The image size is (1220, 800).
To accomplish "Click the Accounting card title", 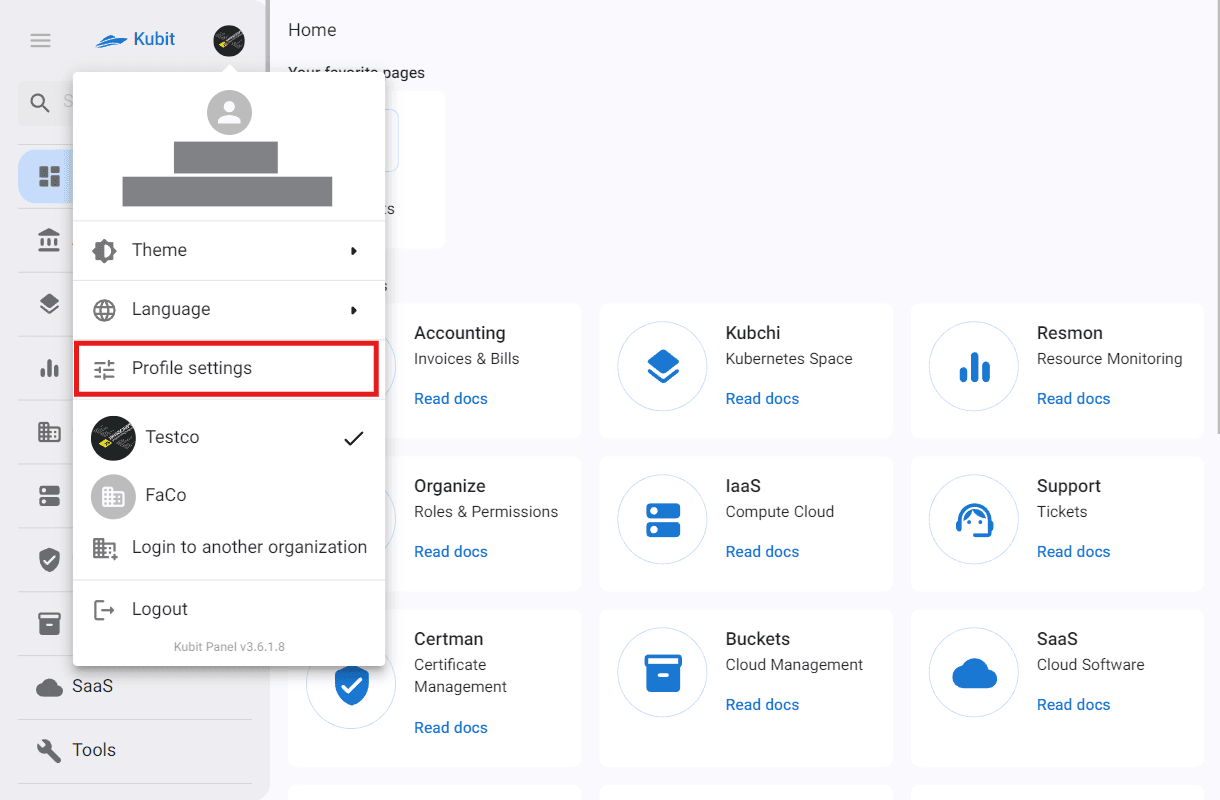I will pos(460,333).
